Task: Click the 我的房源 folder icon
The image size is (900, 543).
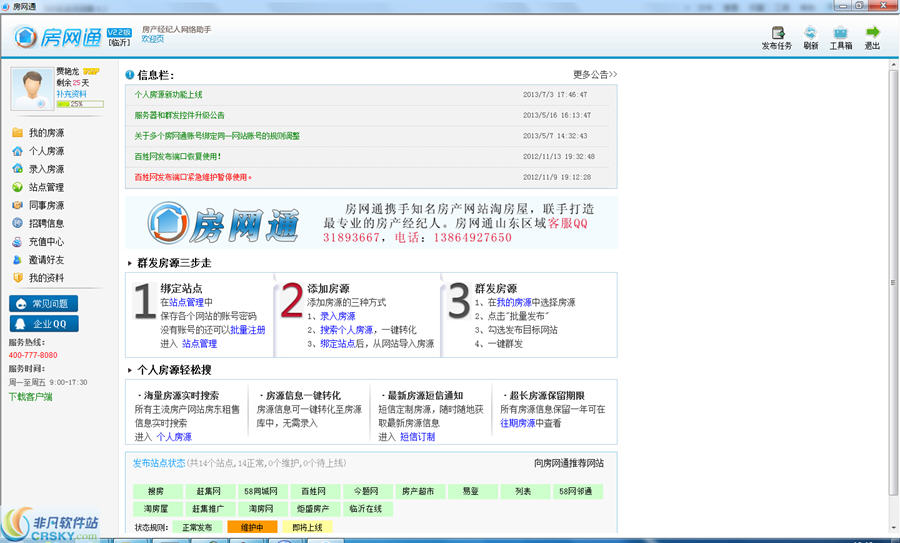Action: (17, 133)
